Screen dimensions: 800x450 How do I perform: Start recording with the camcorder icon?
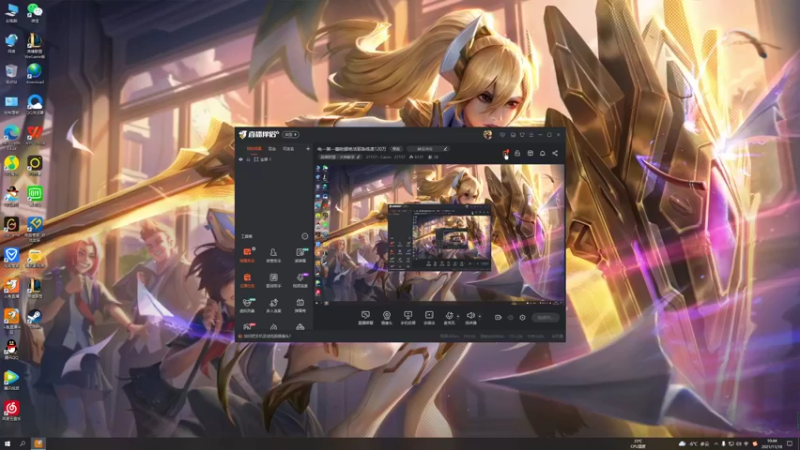(498, 317)
